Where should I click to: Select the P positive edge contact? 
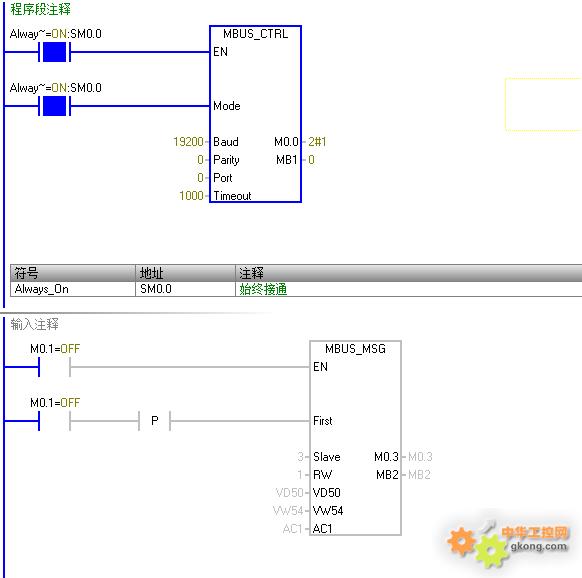(x=155, y=421)
